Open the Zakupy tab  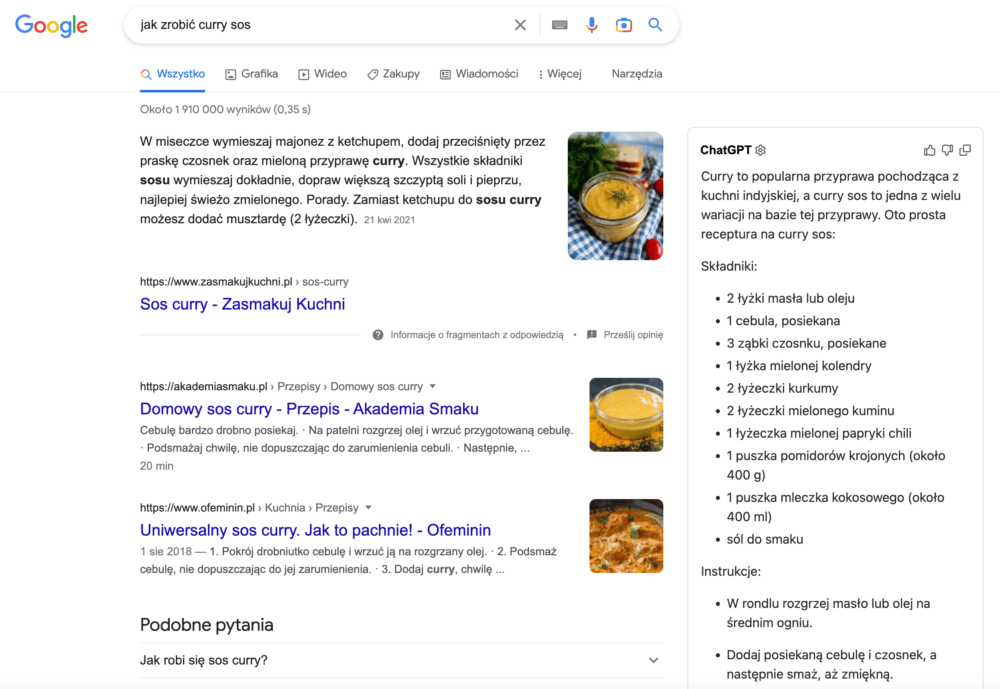(393, 74)
